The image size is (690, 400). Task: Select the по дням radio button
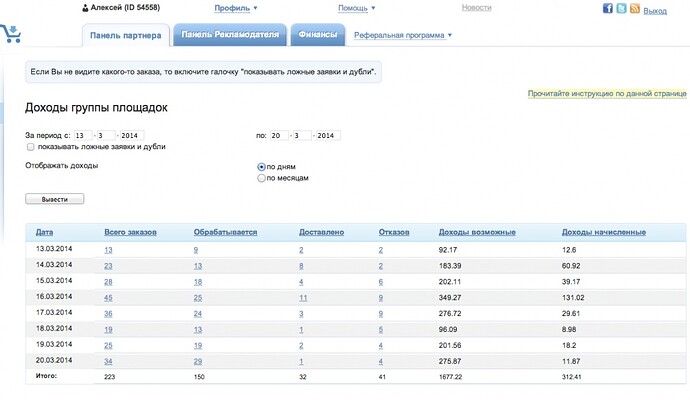261,167
